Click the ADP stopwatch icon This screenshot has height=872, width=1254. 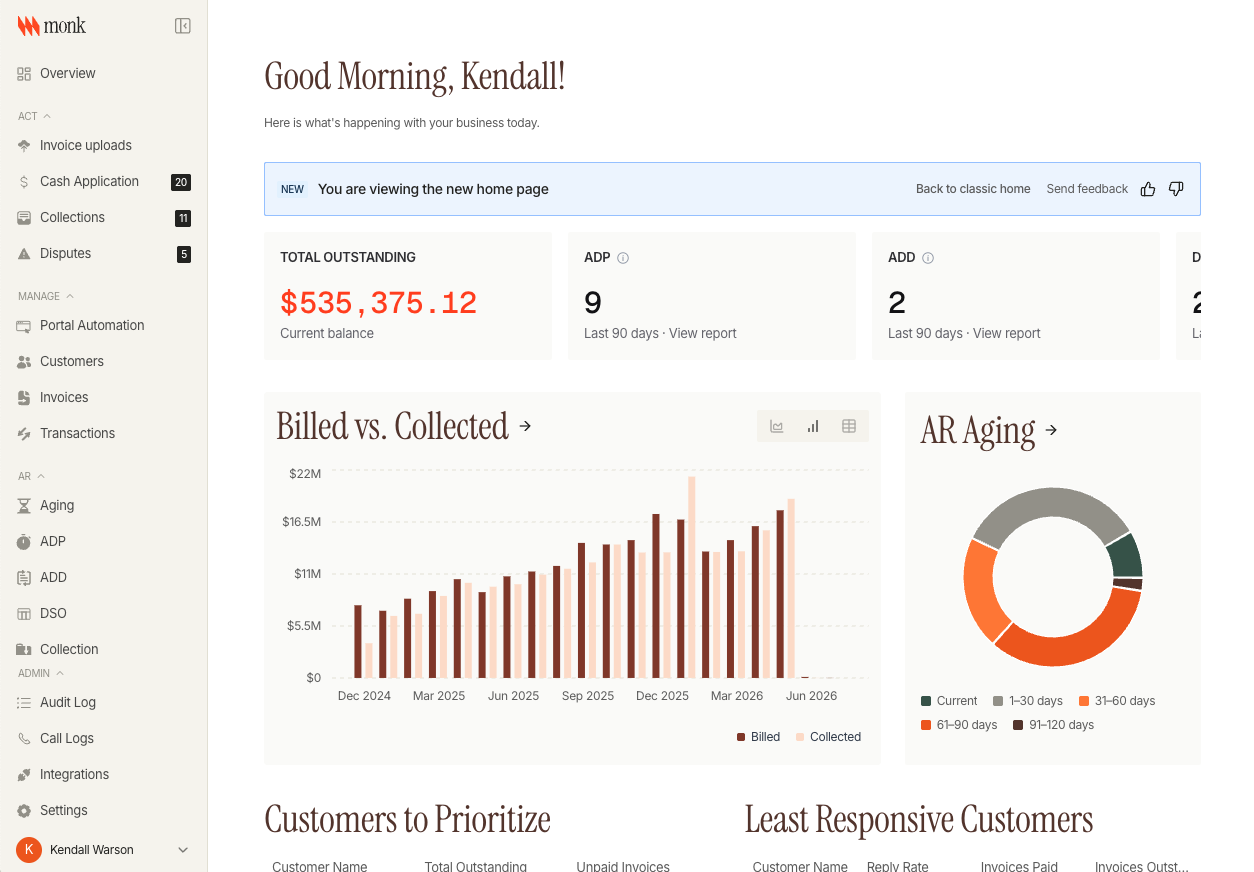tap(24, 542)
